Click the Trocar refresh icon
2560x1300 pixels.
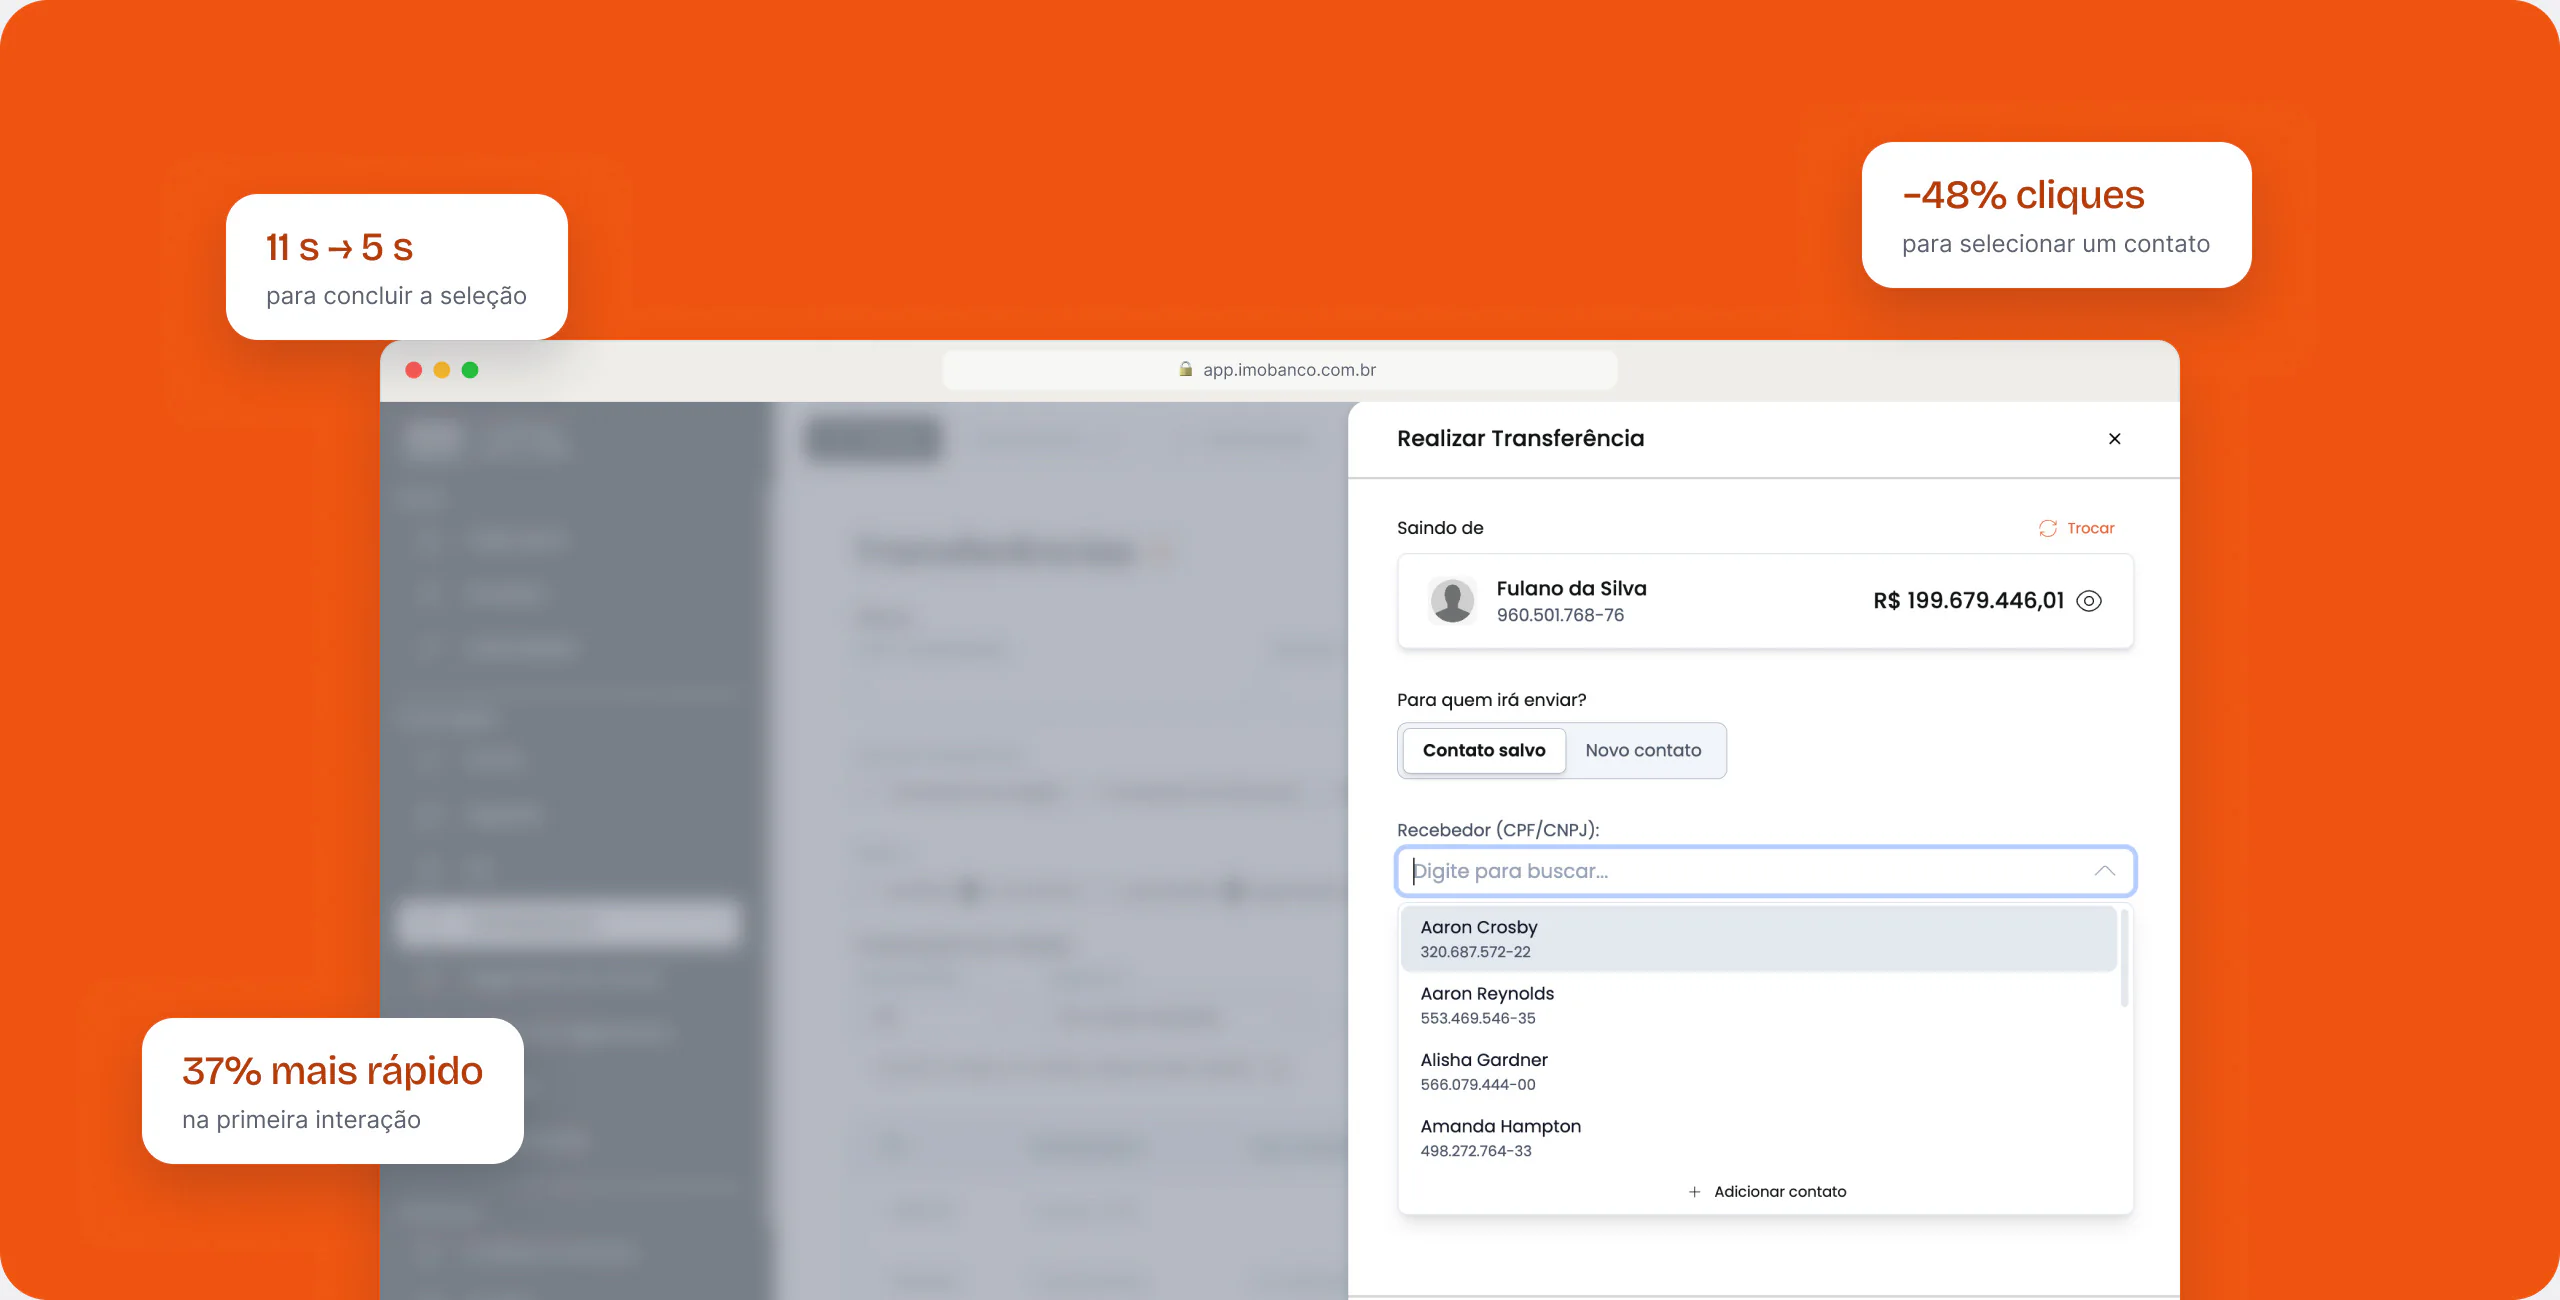[2048, 528]
